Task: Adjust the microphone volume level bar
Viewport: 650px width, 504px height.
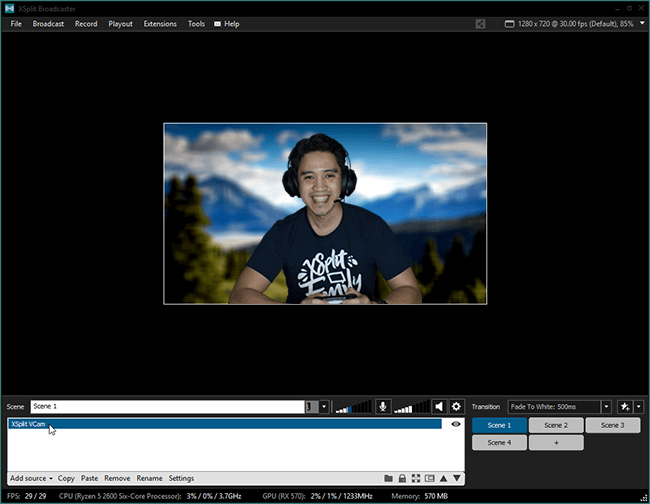Action: click(354, 407)
